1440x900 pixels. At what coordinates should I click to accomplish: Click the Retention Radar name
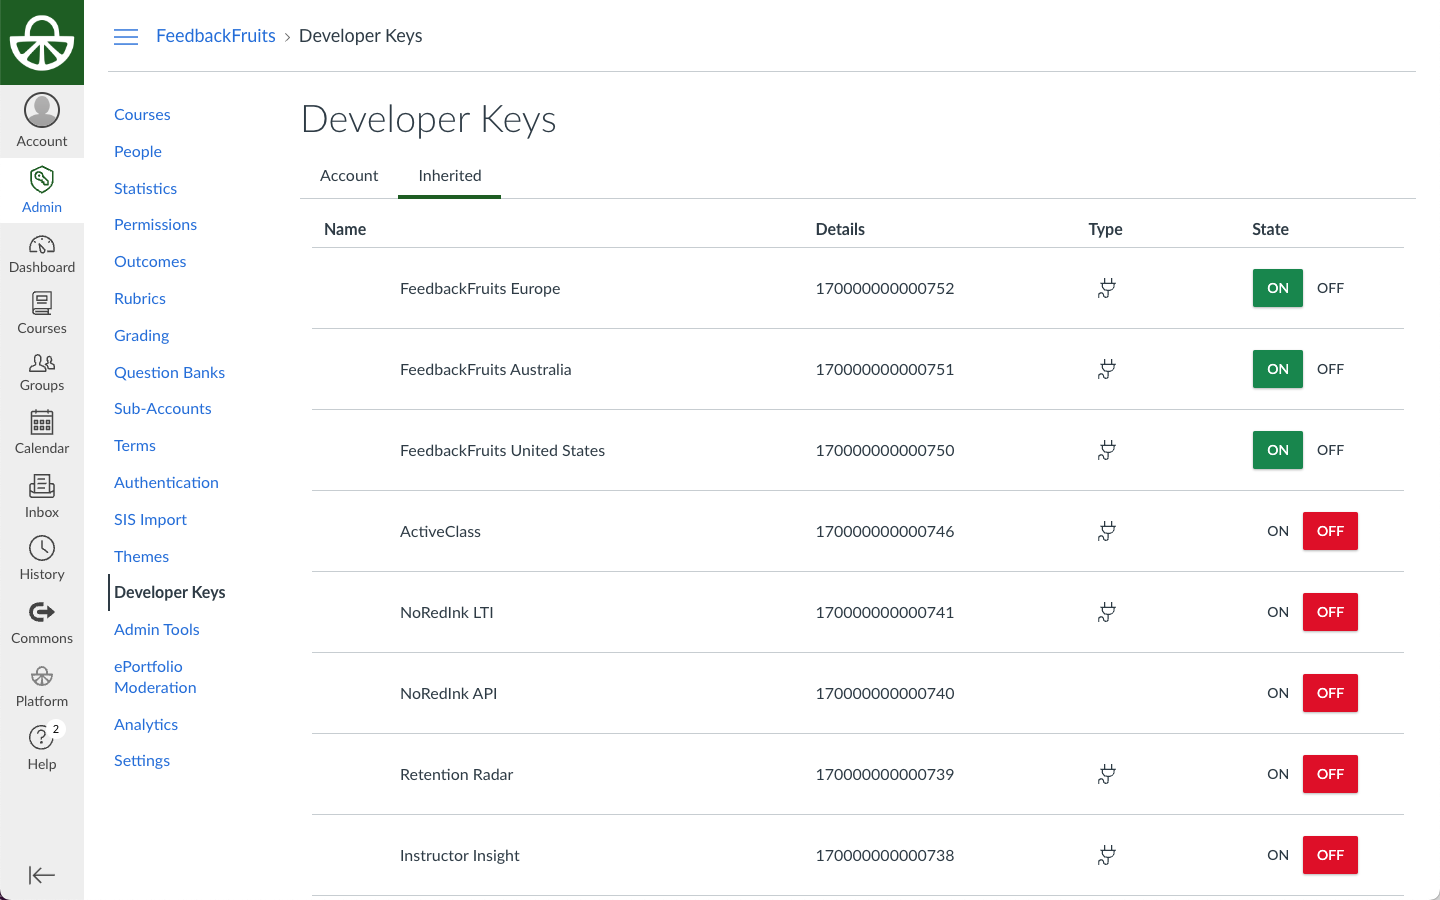click(456, 774)
